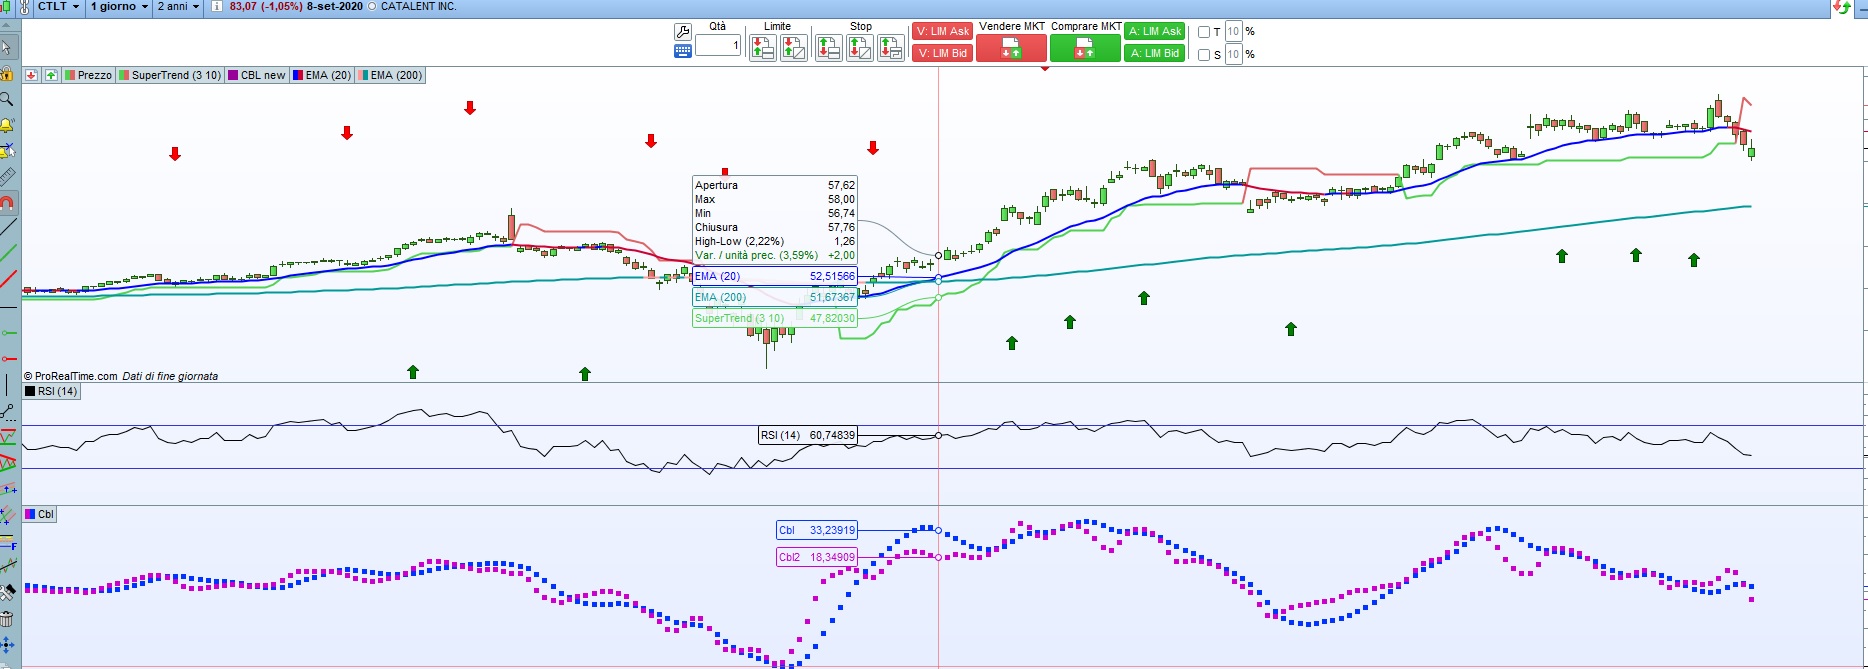Enable the S percent checkbox
The width and height of the screenshot is (1868, 669).
click(1204, 55)
